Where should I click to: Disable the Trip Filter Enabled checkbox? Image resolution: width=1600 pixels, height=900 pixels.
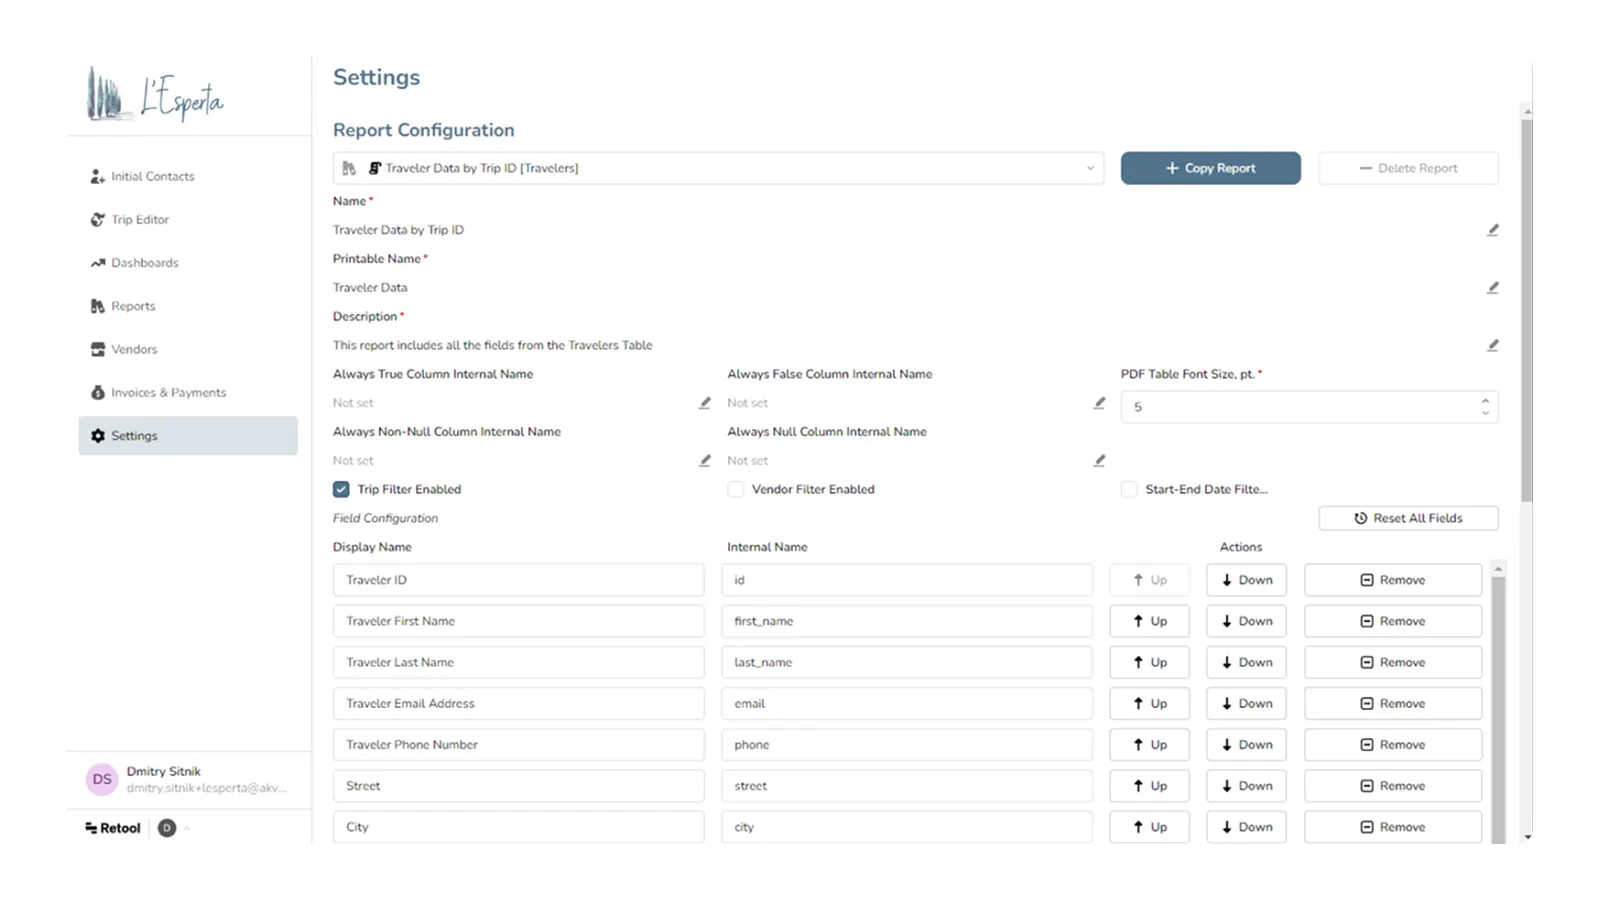pyautogui.click(x=341, y=490)
